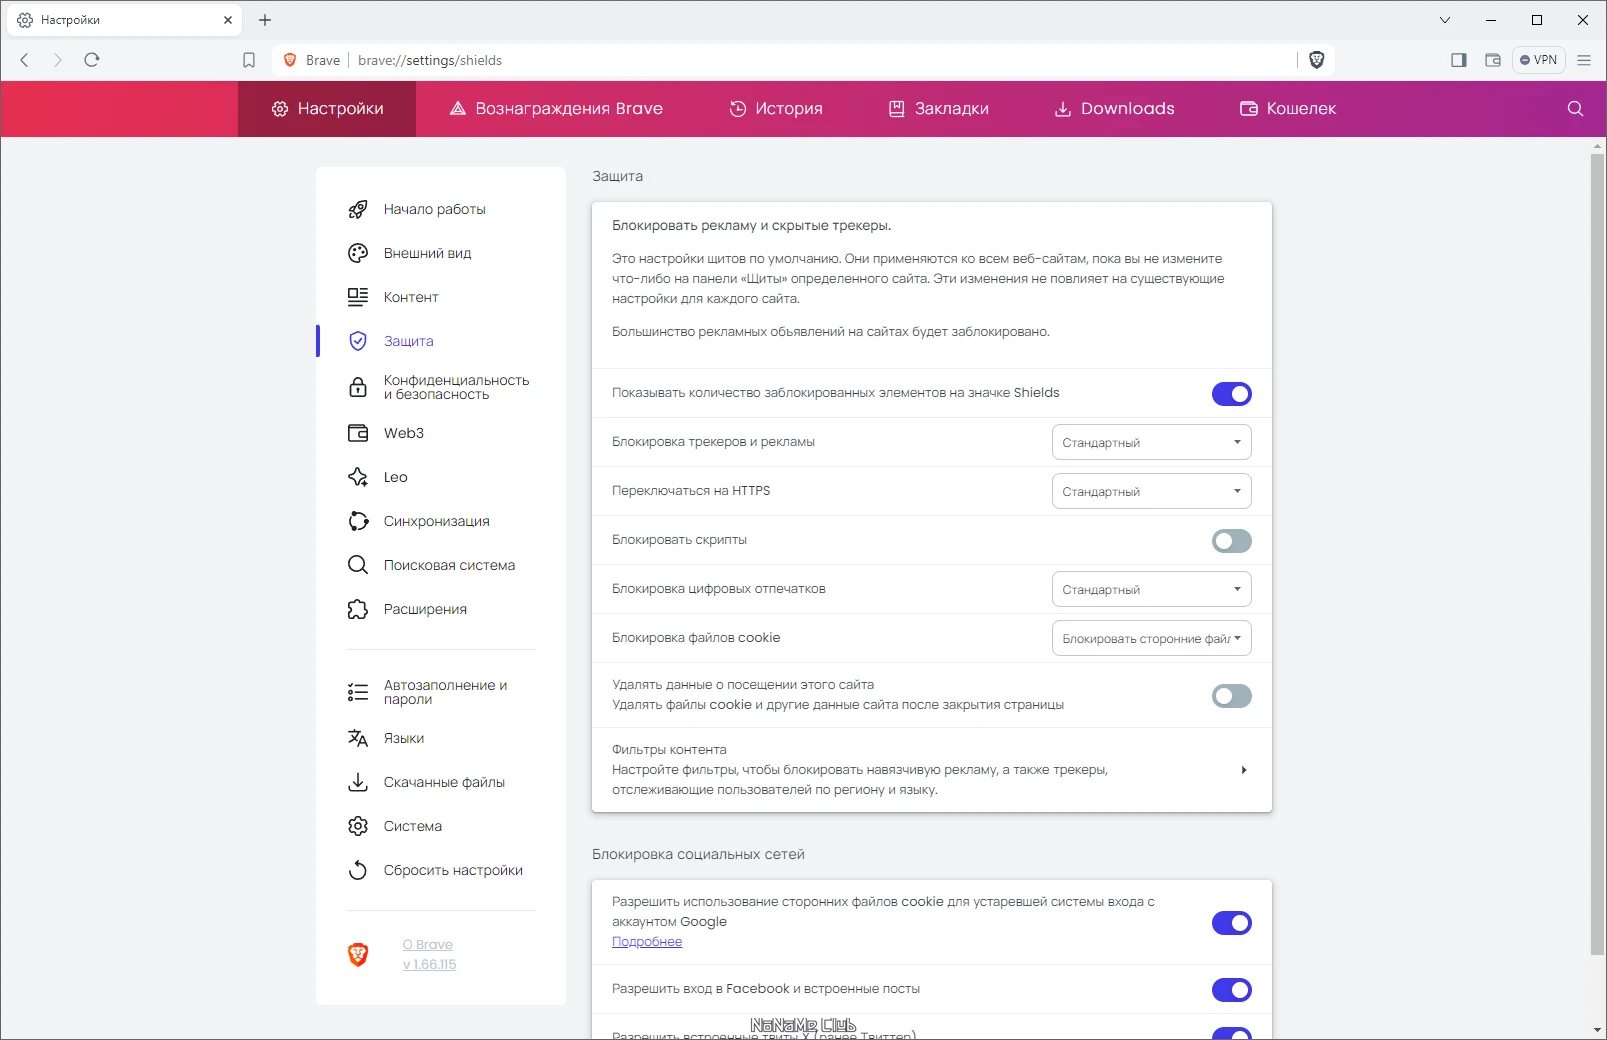Expand Фильтры контента arrow
The height and width of the screenshot is (1040, 1607).
[1243, 770]
